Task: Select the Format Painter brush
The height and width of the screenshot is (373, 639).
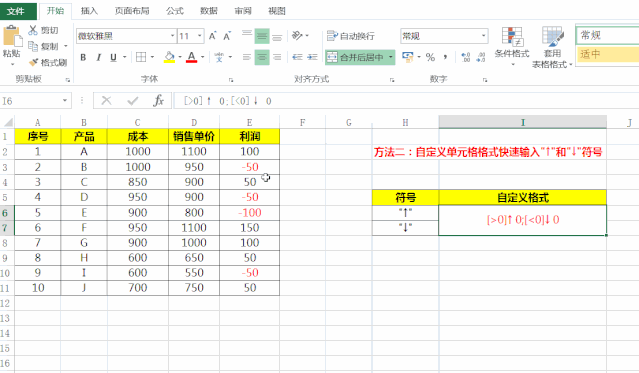Action: click(x=33, y=62)
